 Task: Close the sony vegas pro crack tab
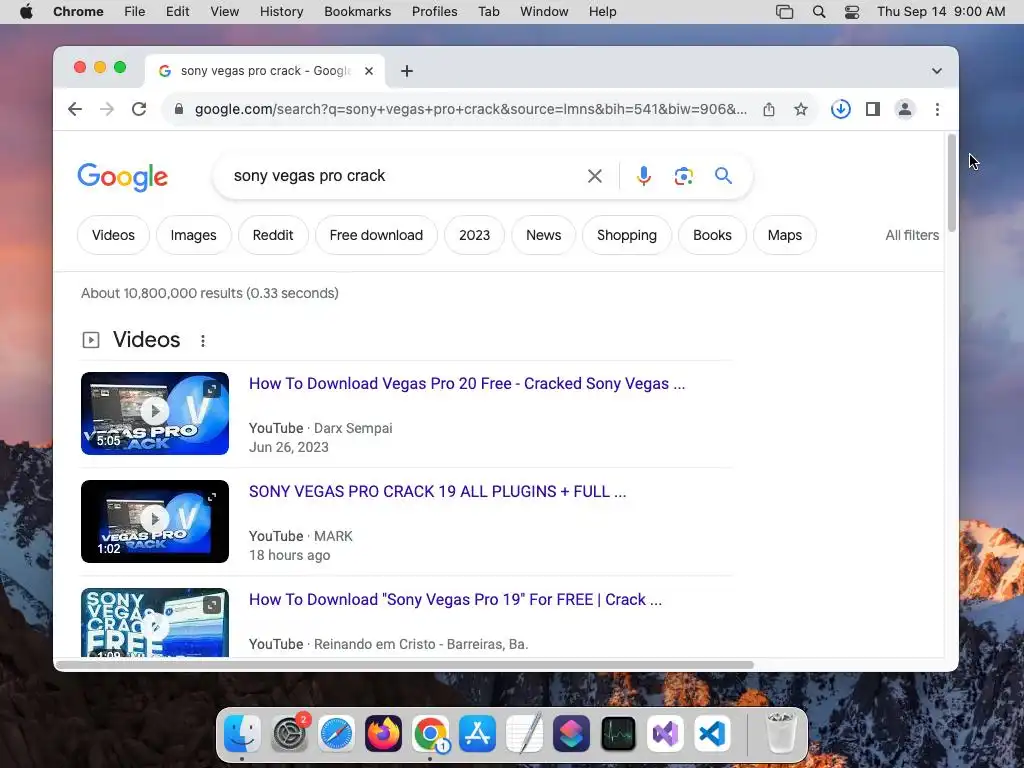click(x=369, y=71)
